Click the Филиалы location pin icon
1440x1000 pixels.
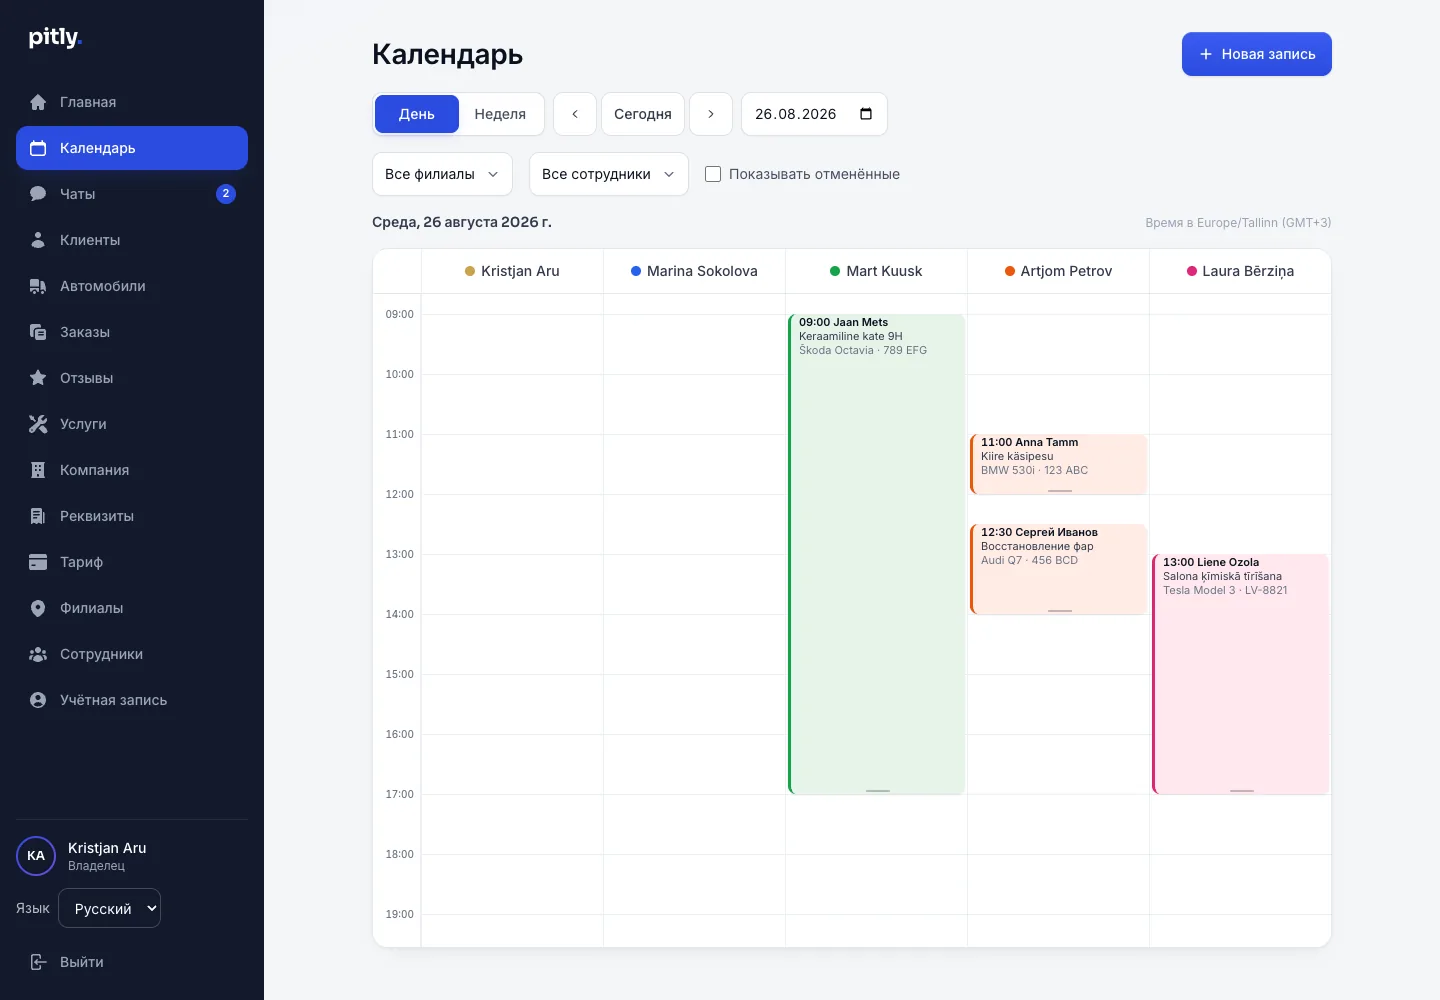click(38, 608)
